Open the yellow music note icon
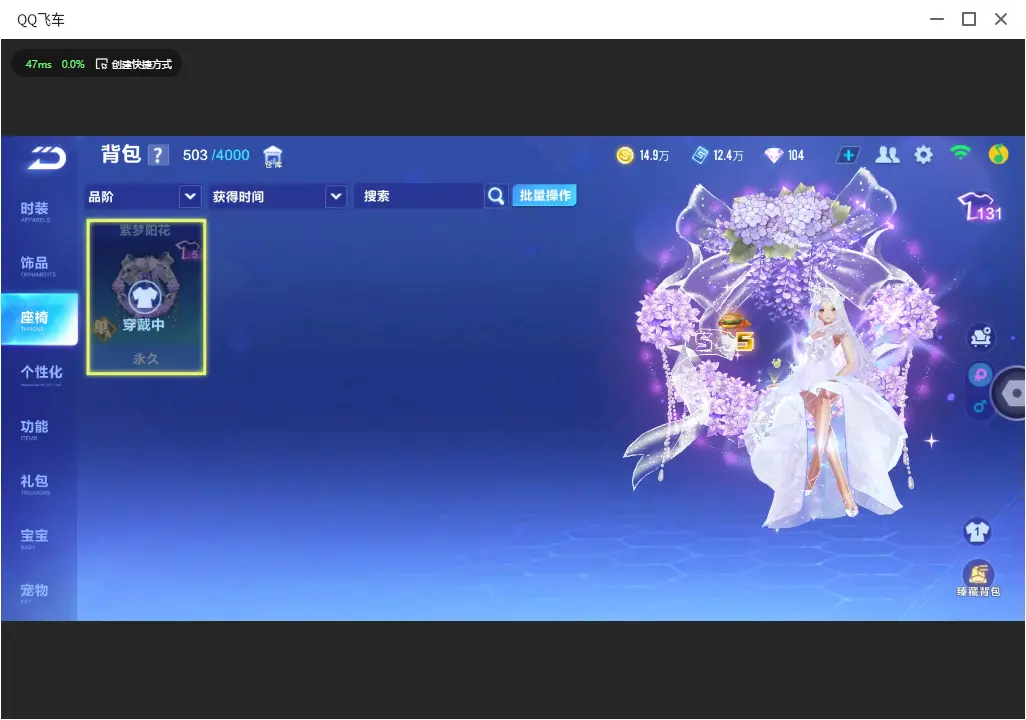The height and width of the screenshot is (720, 1026). (998, 154)
